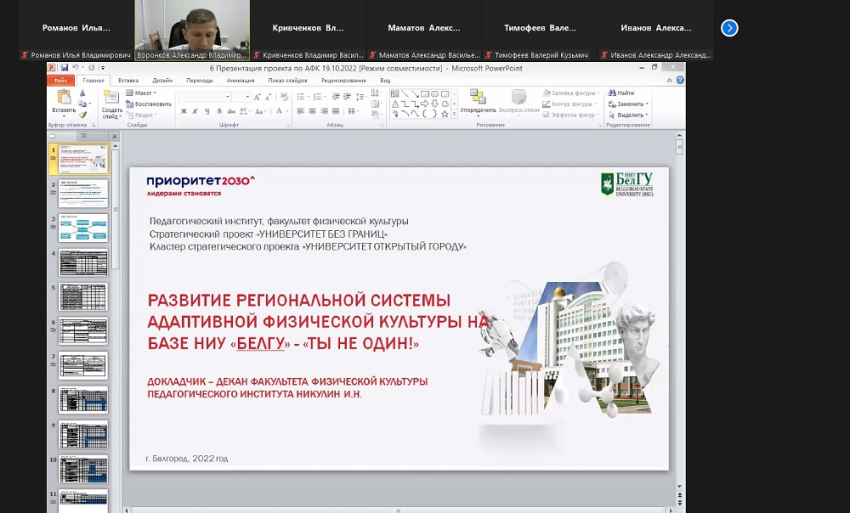Click the Save icon in quick access toolbar
This screenshot has width=850, height=513.
[65, 68]
